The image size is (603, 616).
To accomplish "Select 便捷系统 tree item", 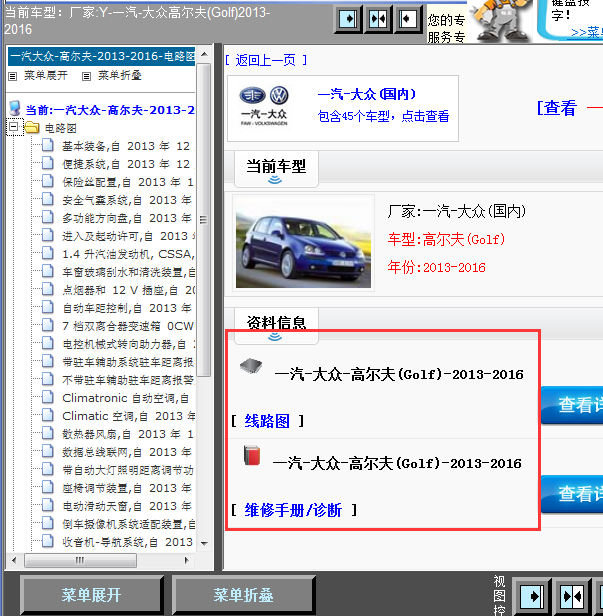I will click(x=128, y=164).
